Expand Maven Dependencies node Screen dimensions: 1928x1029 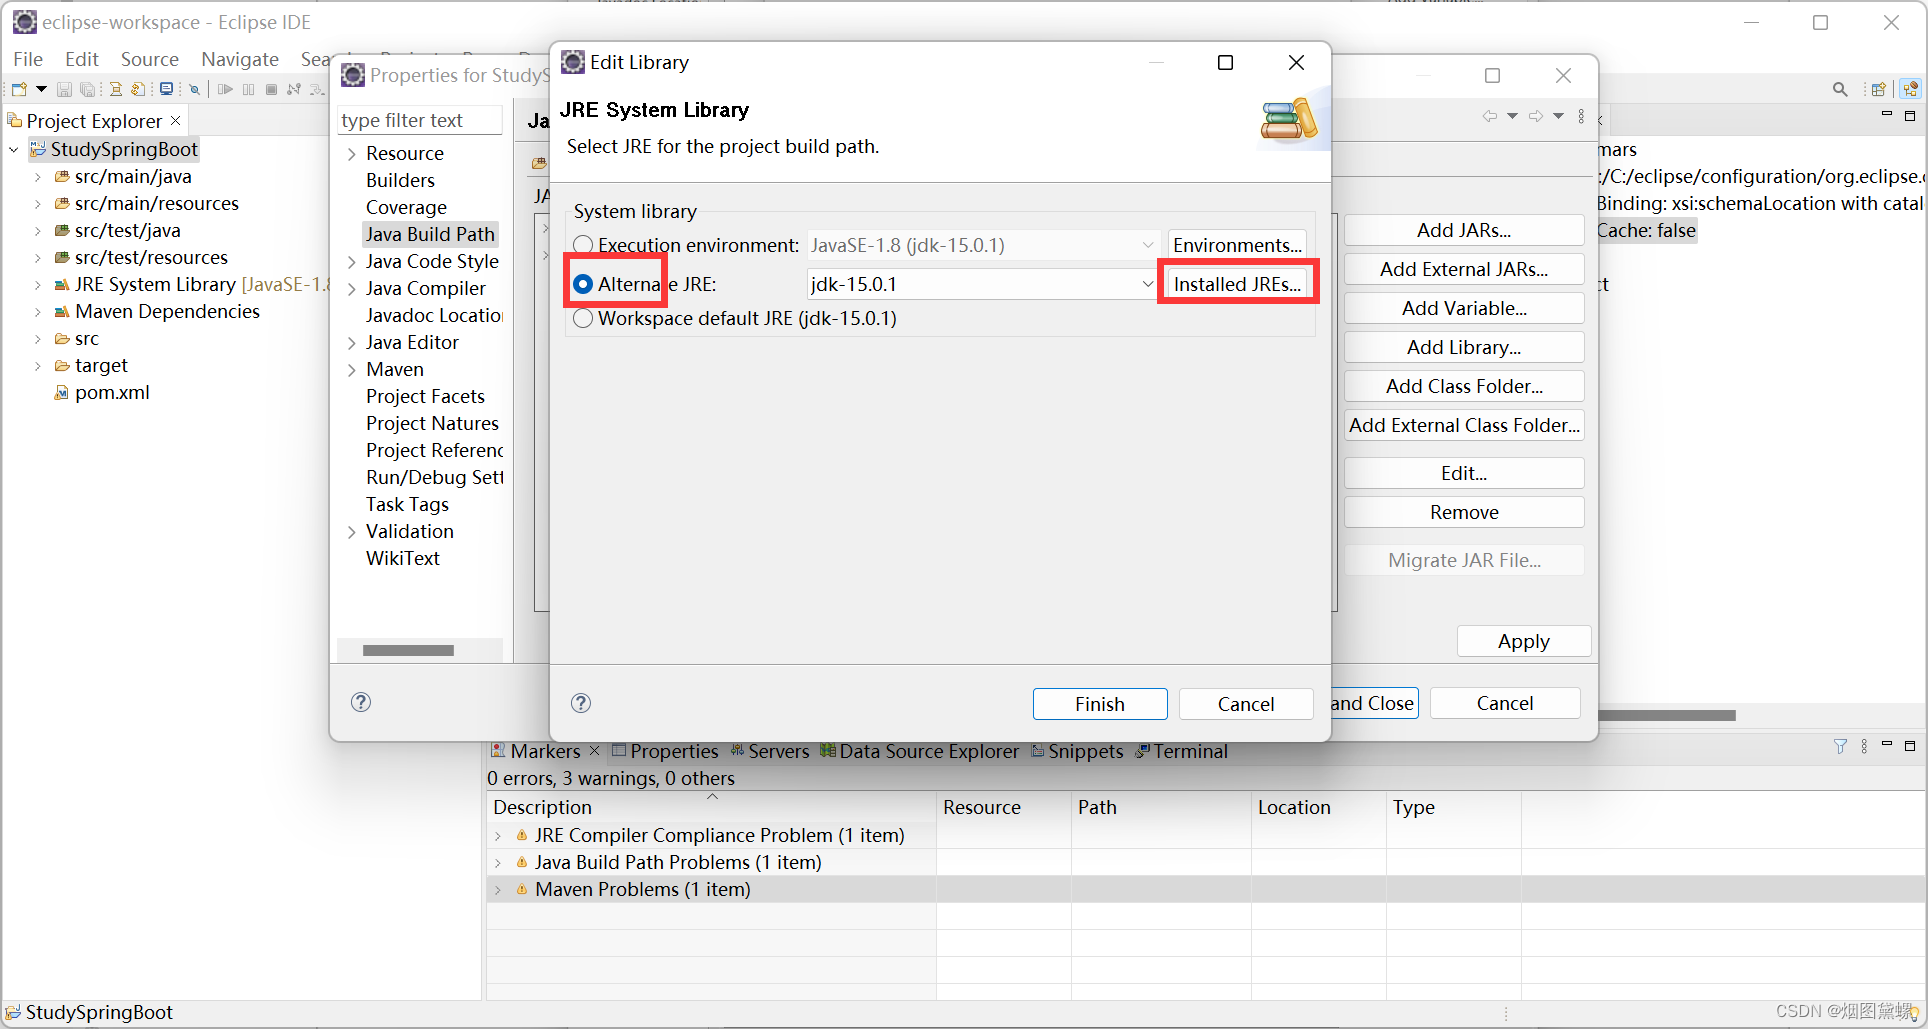(38, 311)
